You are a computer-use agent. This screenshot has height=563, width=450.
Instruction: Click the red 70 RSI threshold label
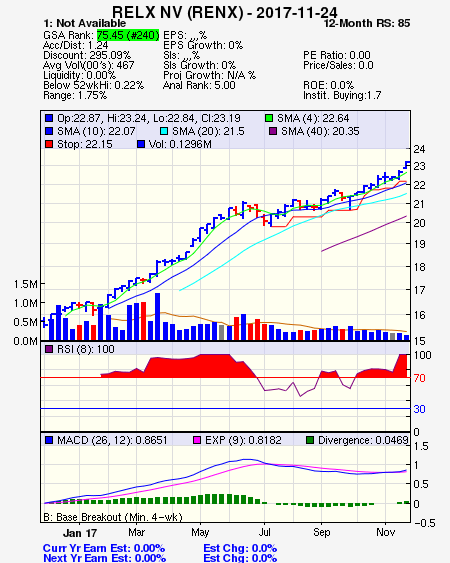point(419,378)
